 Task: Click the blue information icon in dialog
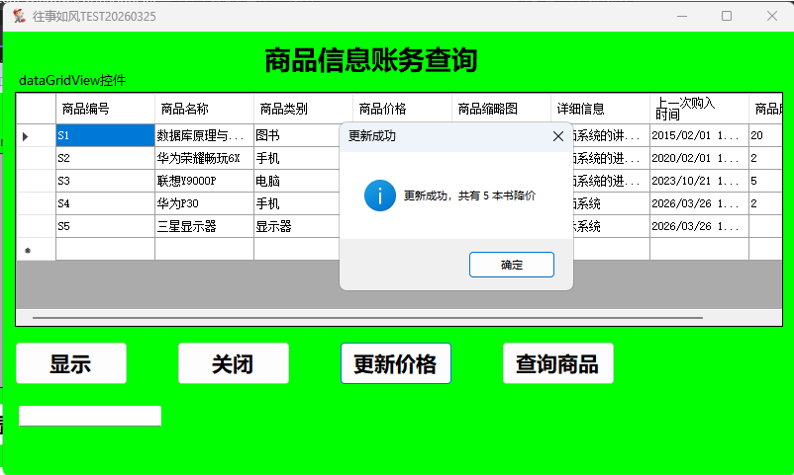point(380,195)
